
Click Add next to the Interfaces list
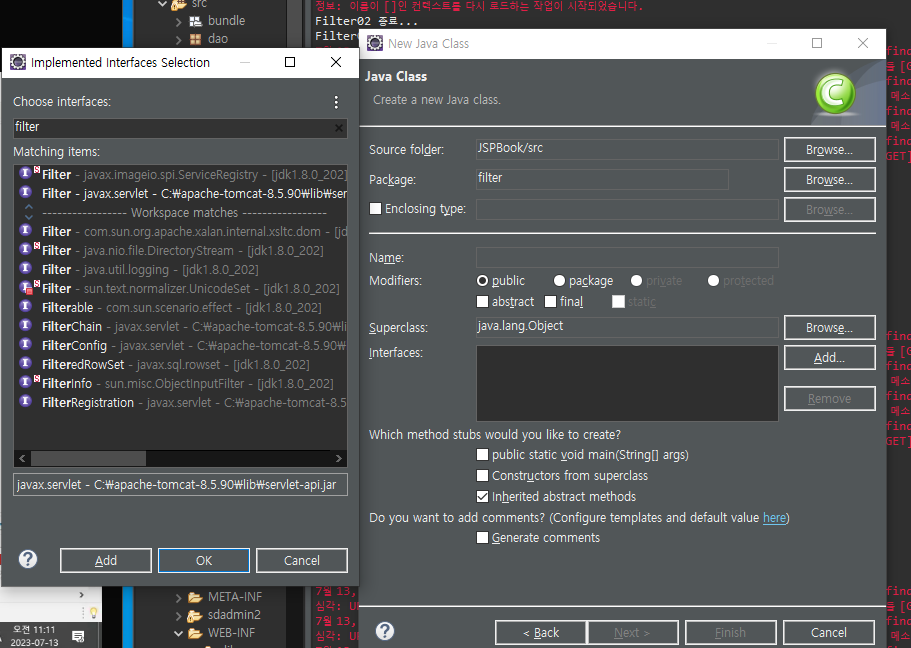click(x=829, y=357)
